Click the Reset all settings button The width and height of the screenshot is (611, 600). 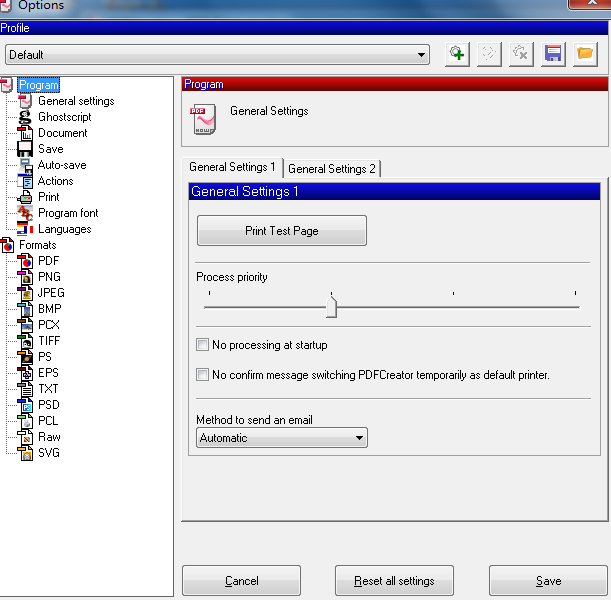point(394,581)
